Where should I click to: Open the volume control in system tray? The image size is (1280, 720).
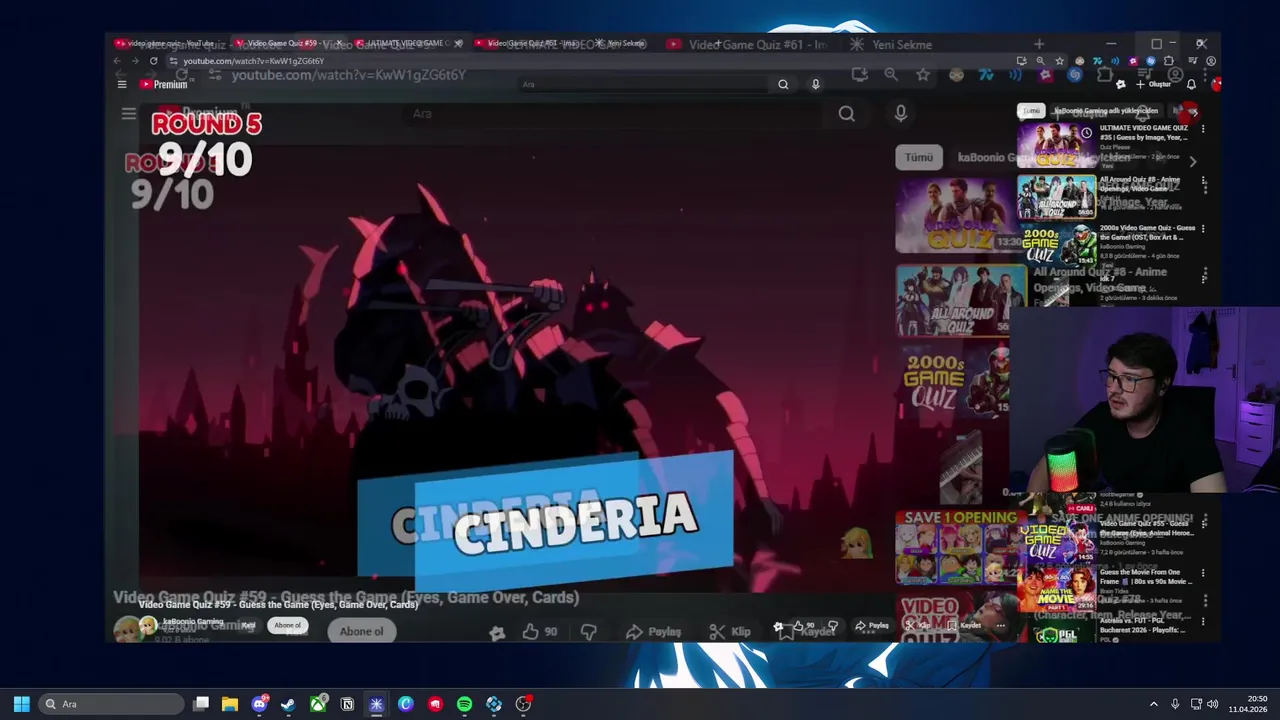point(1213,704)
